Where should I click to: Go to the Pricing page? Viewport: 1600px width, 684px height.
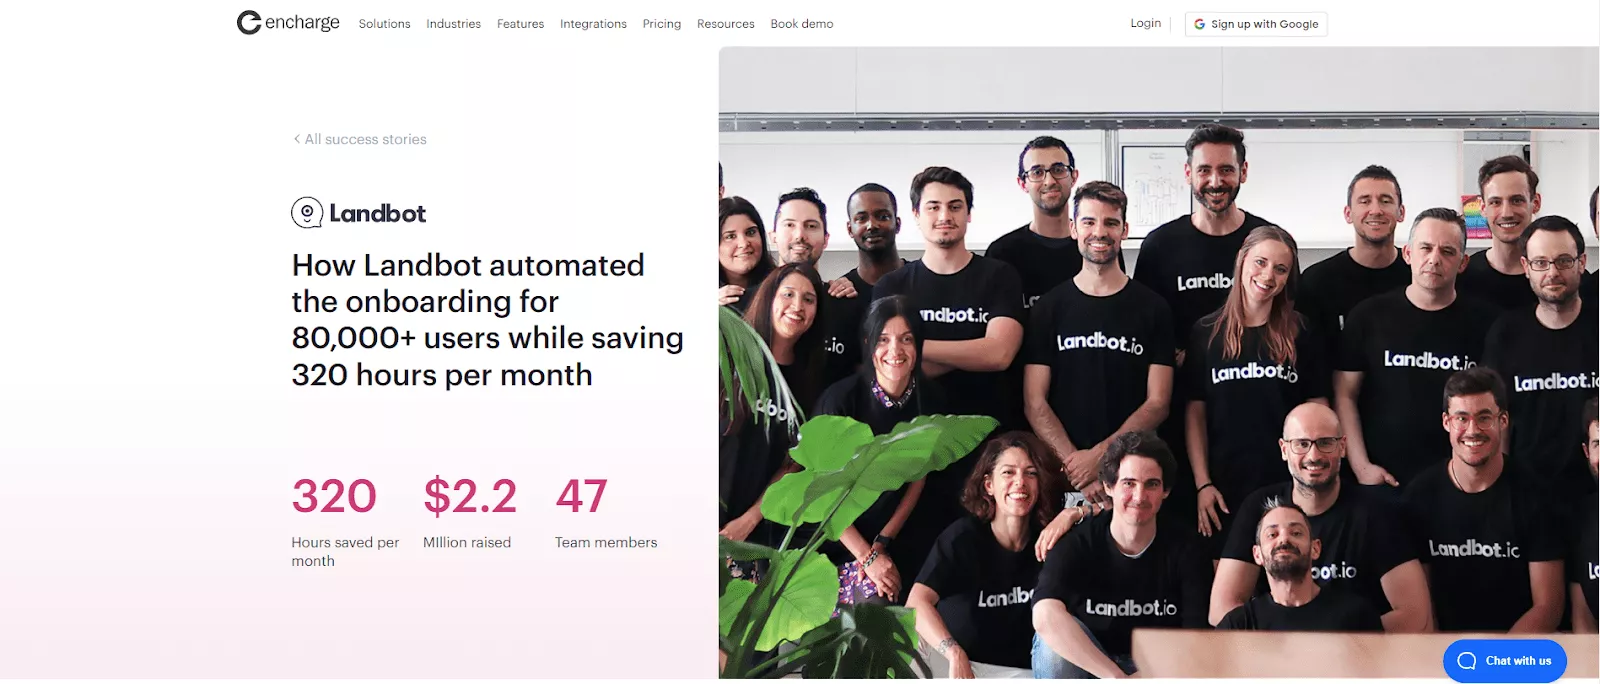(661, 24)
